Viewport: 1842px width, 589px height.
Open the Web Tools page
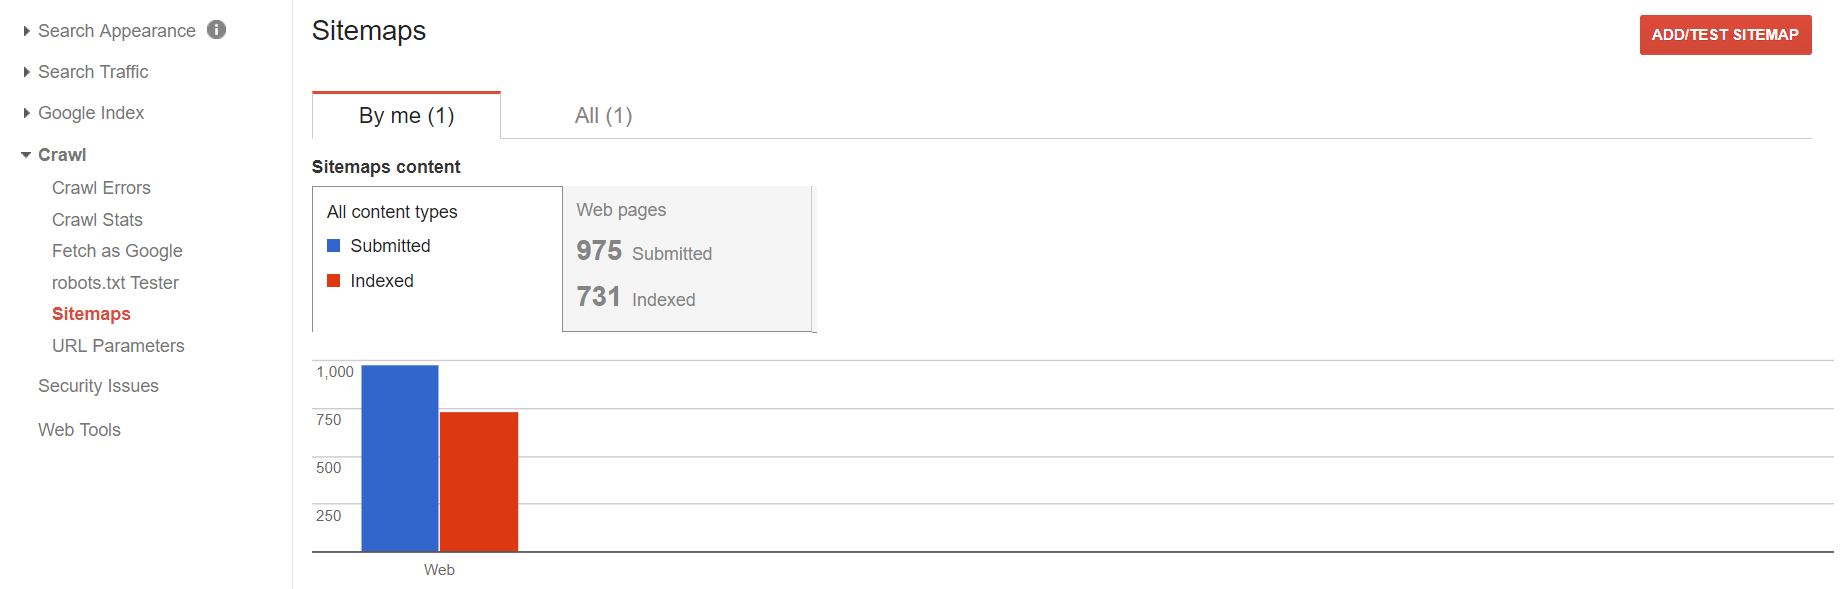coord(79,429)
